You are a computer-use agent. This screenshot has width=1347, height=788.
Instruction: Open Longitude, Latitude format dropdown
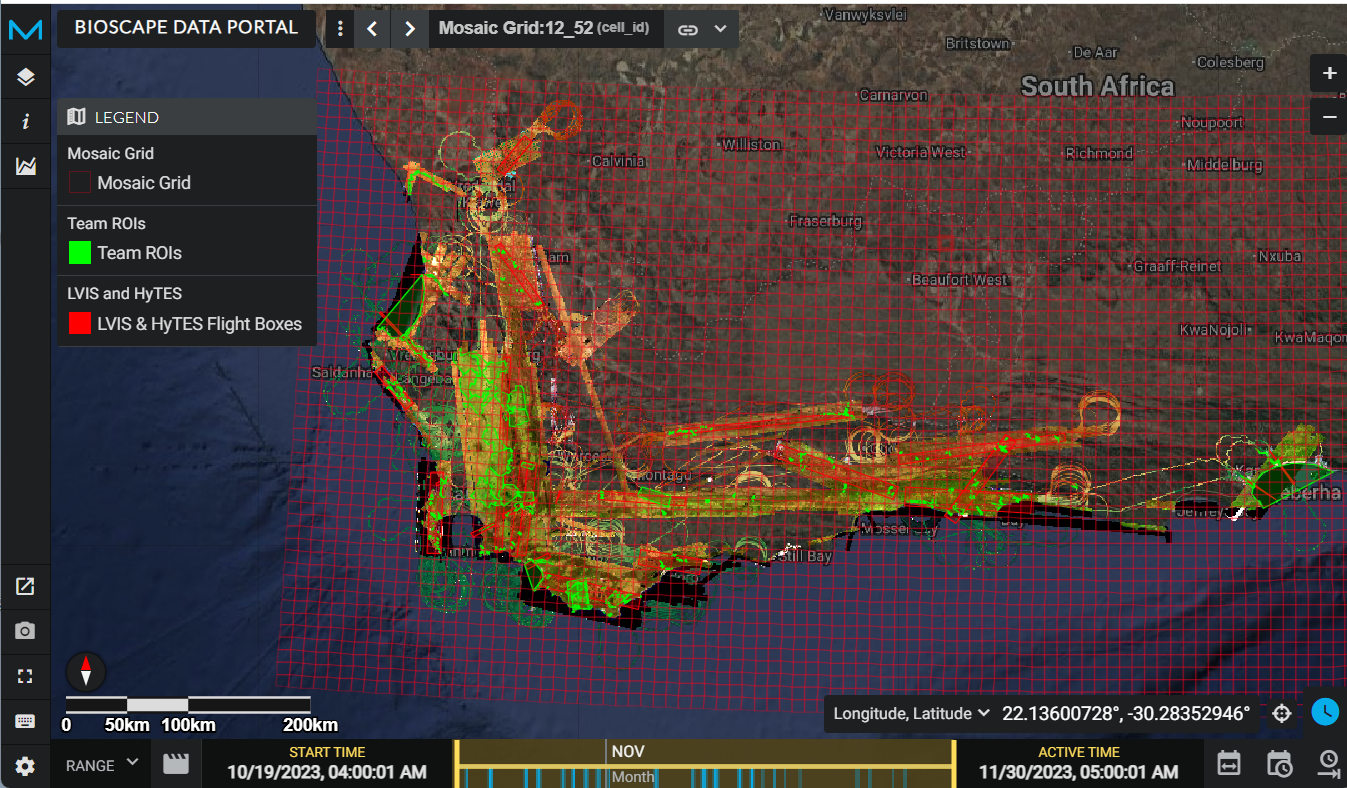911,713
